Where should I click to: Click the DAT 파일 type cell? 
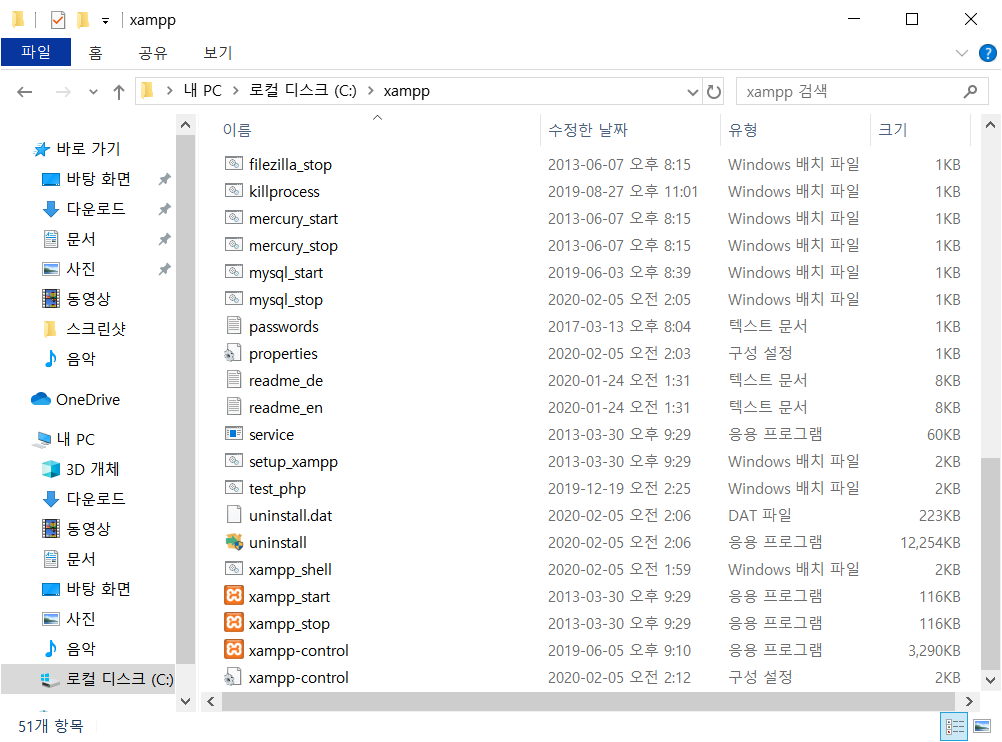click(x=760, y=515)
